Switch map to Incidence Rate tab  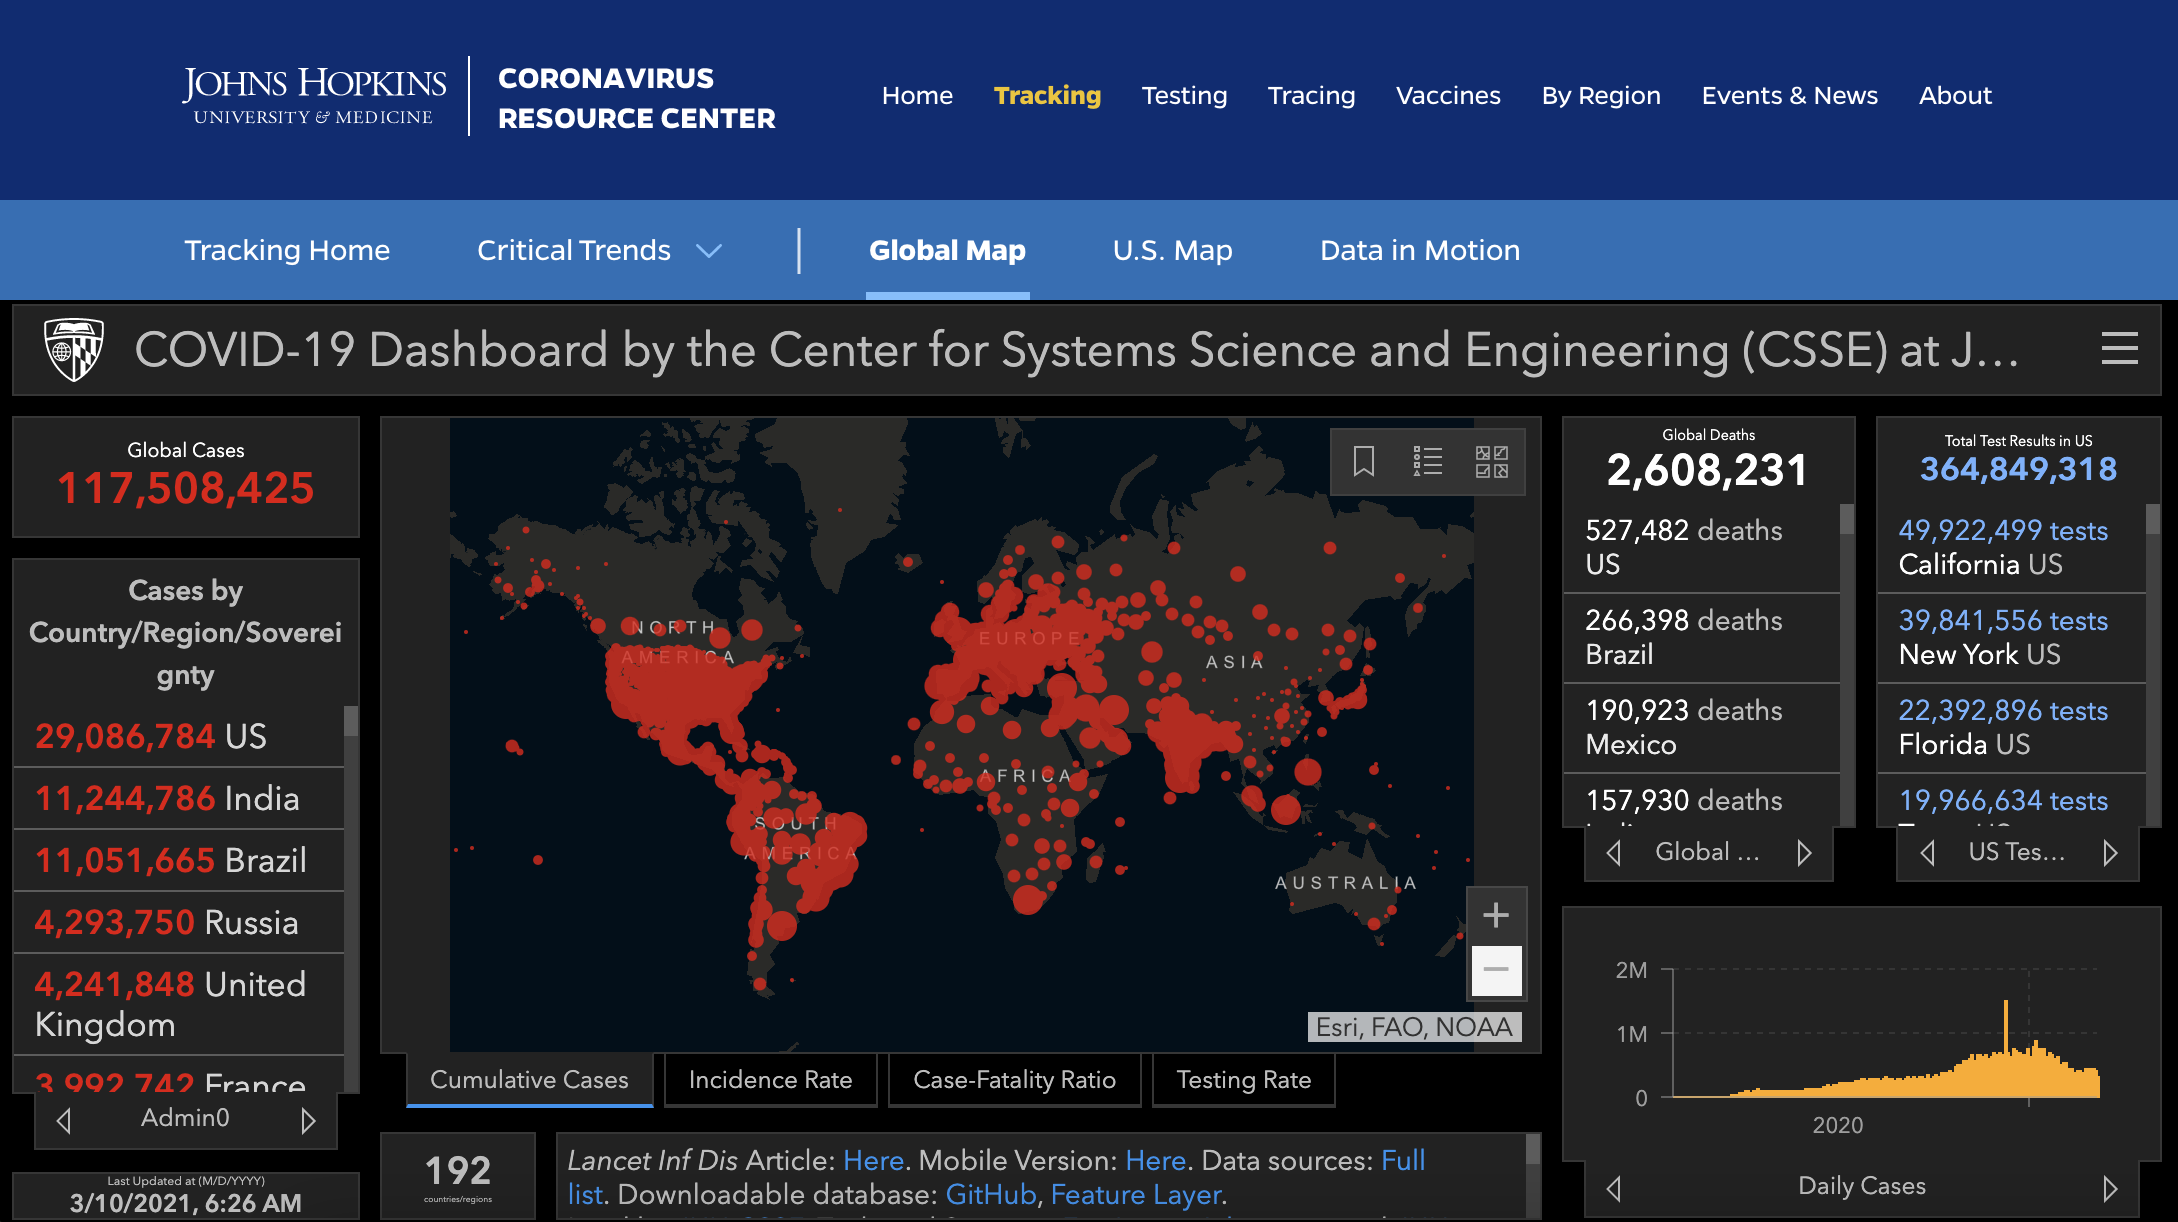pyautogui.click(x=770, y=1080)
